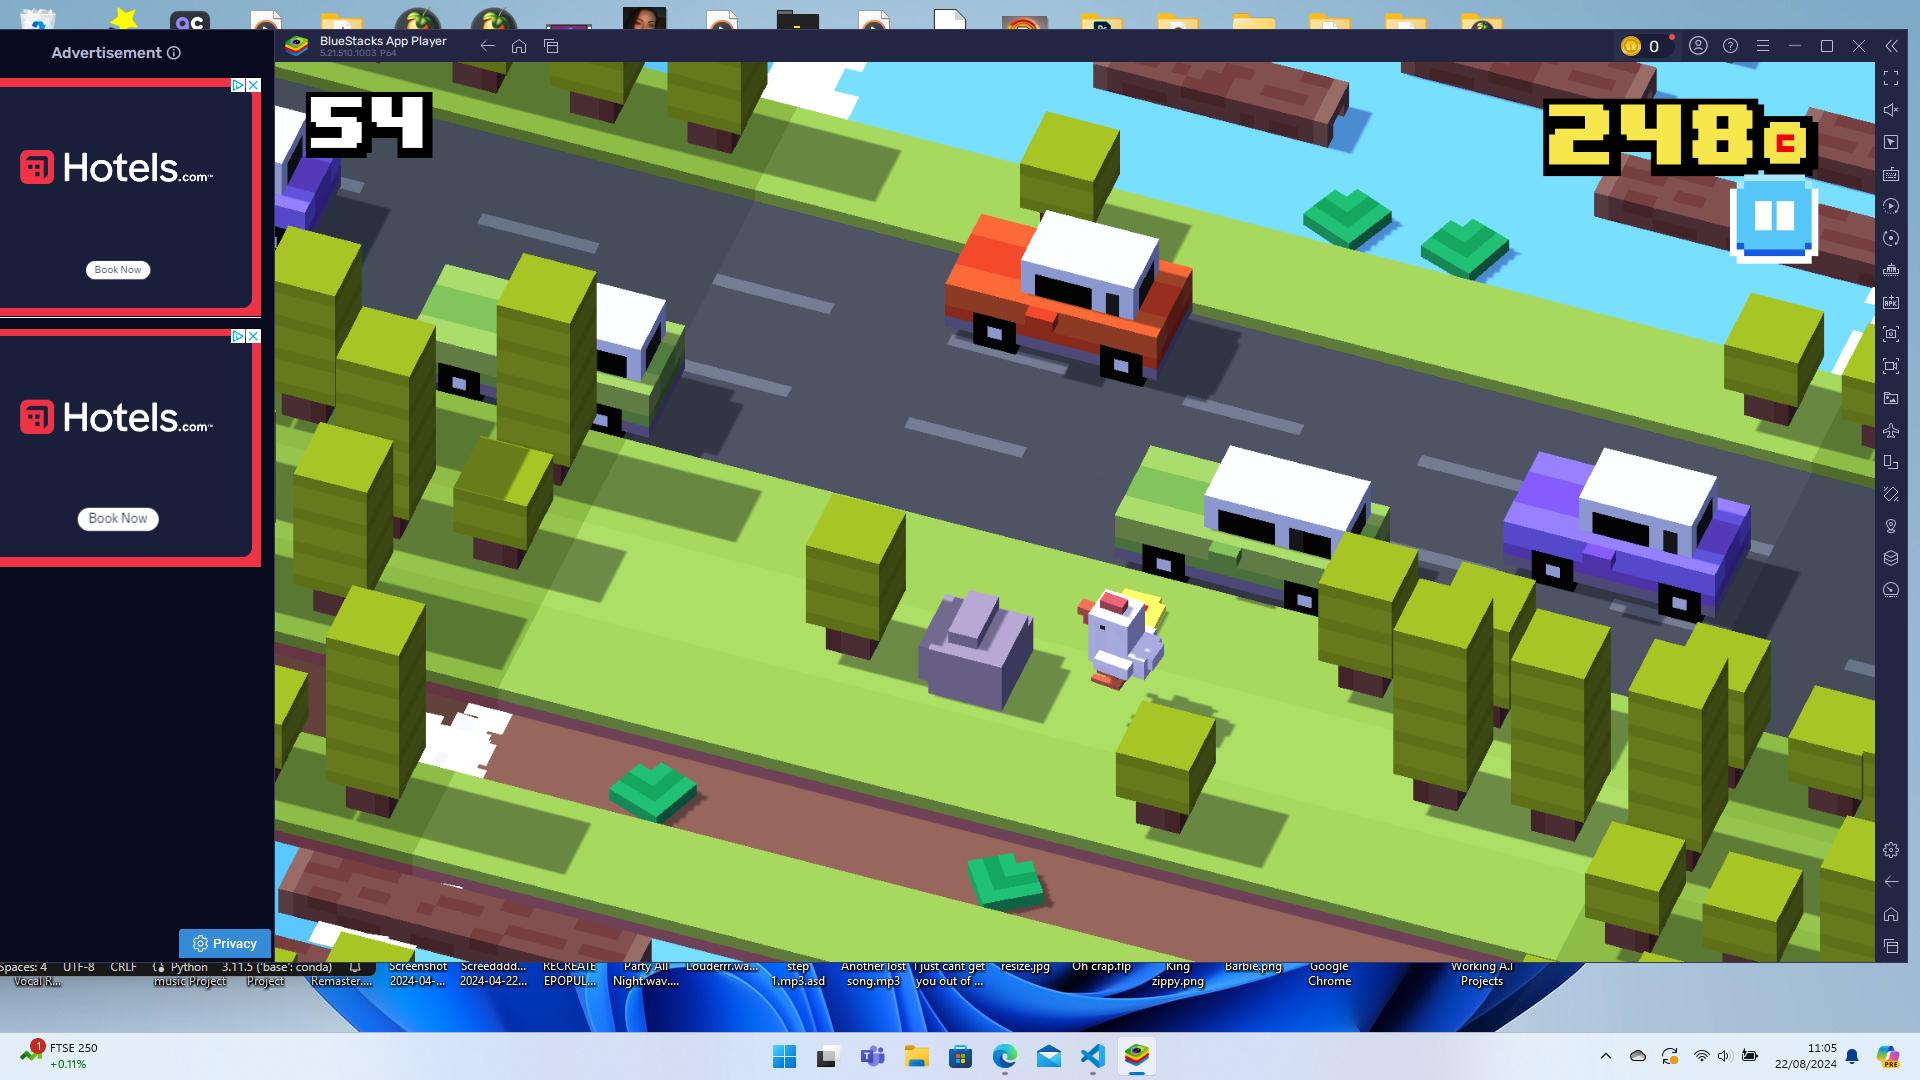Click the score display showing 54
This screenshot has height=1080, width=1920.
368,125
